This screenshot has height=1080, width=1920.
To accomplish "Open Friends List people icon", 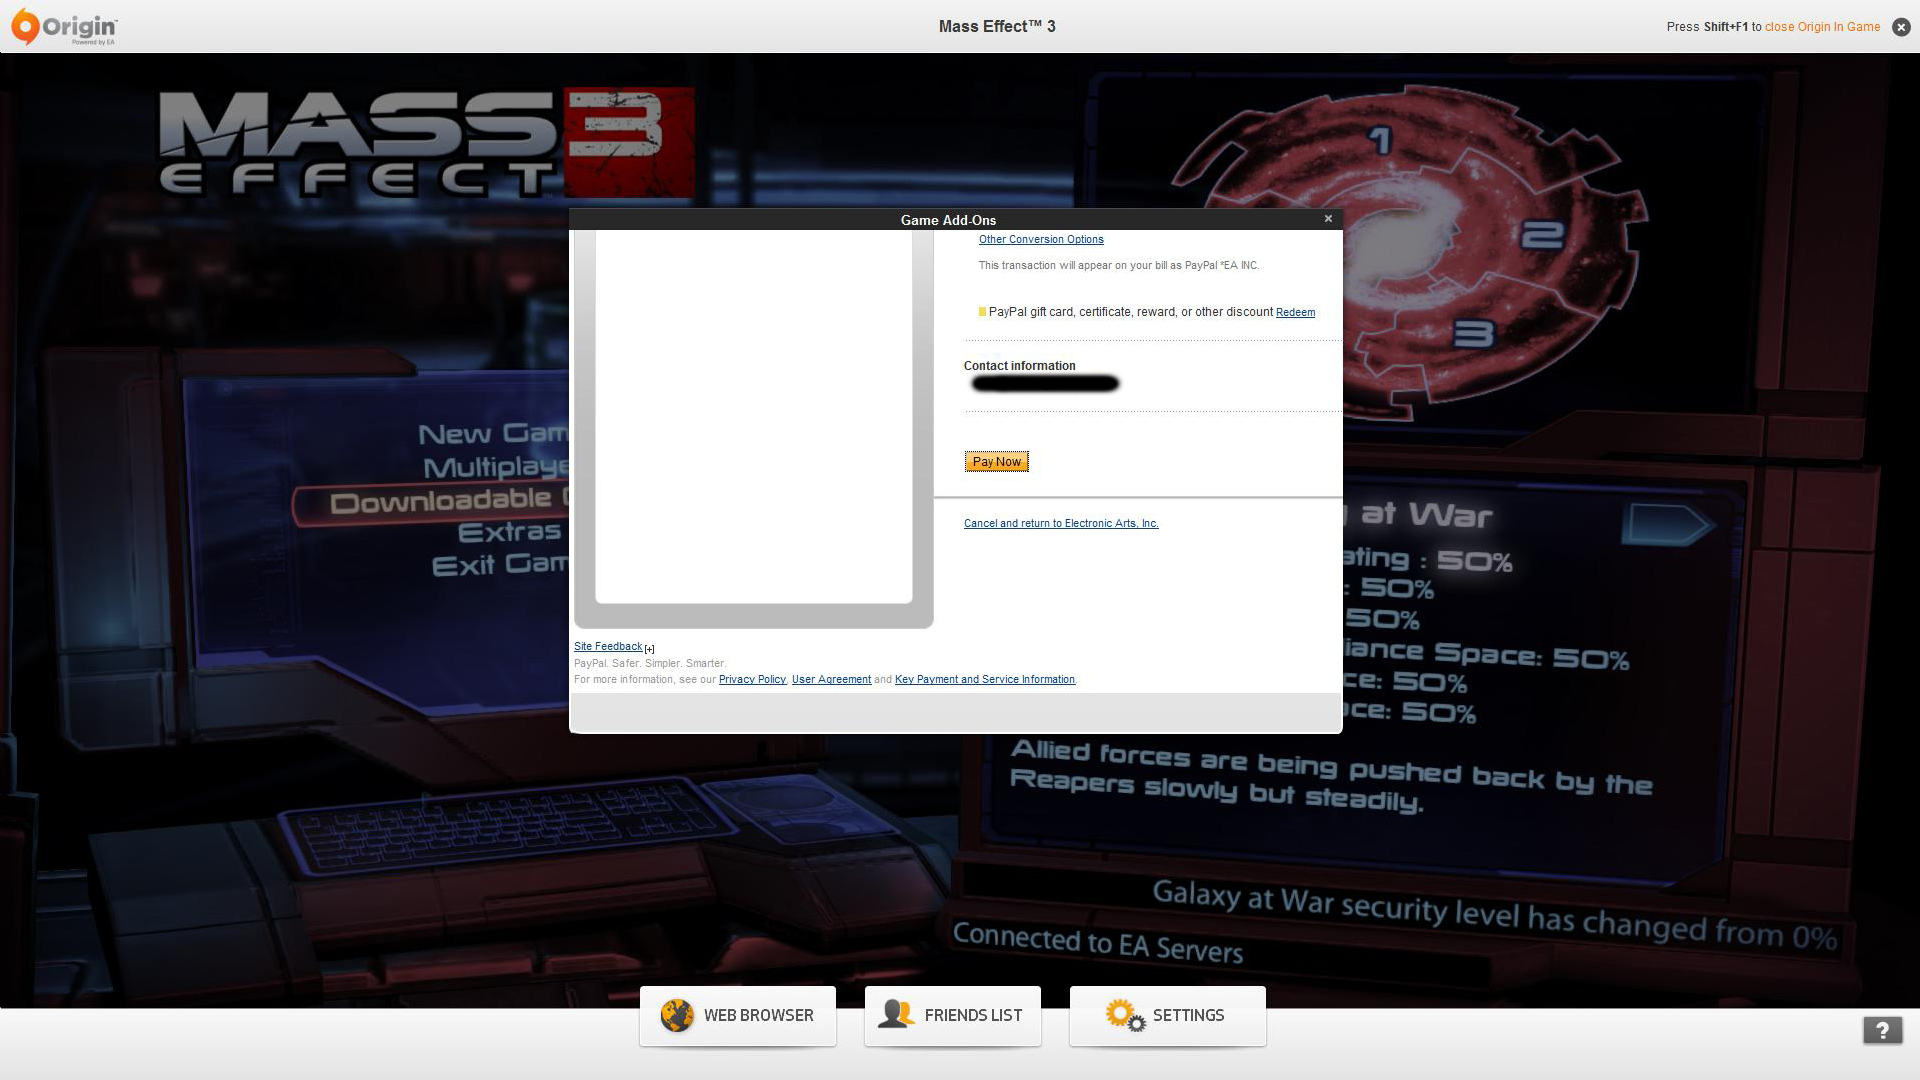I will [896, 1015].
